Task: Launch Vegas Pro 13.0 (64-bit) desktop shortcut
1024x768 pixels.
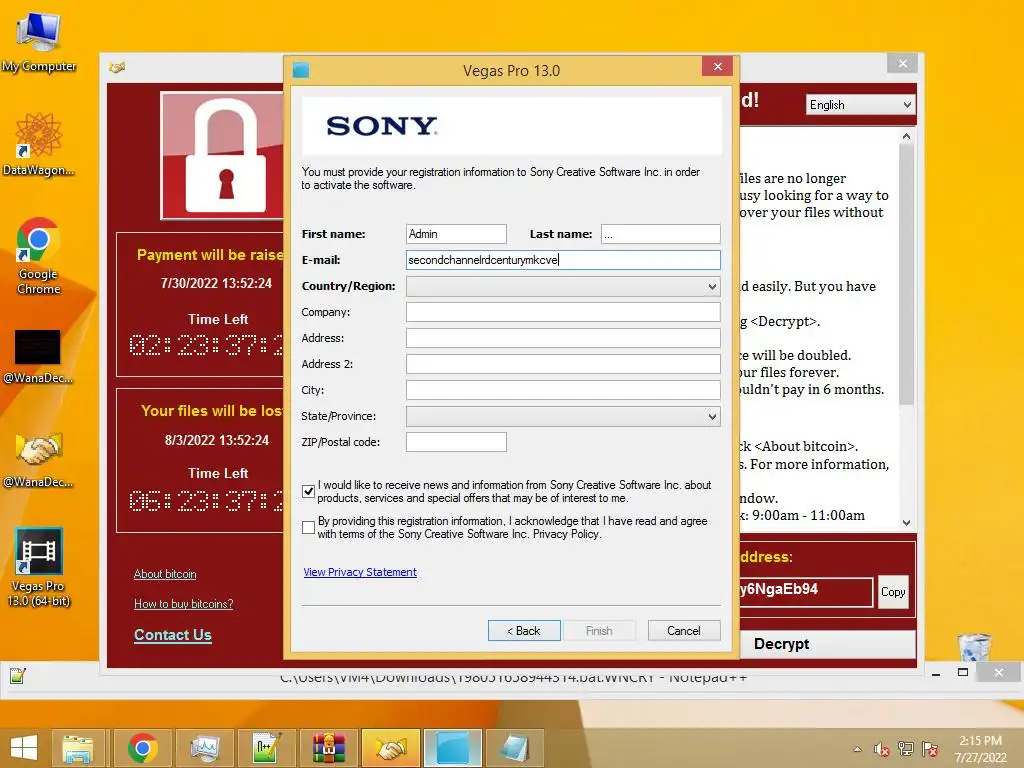Action: point(39,567)
